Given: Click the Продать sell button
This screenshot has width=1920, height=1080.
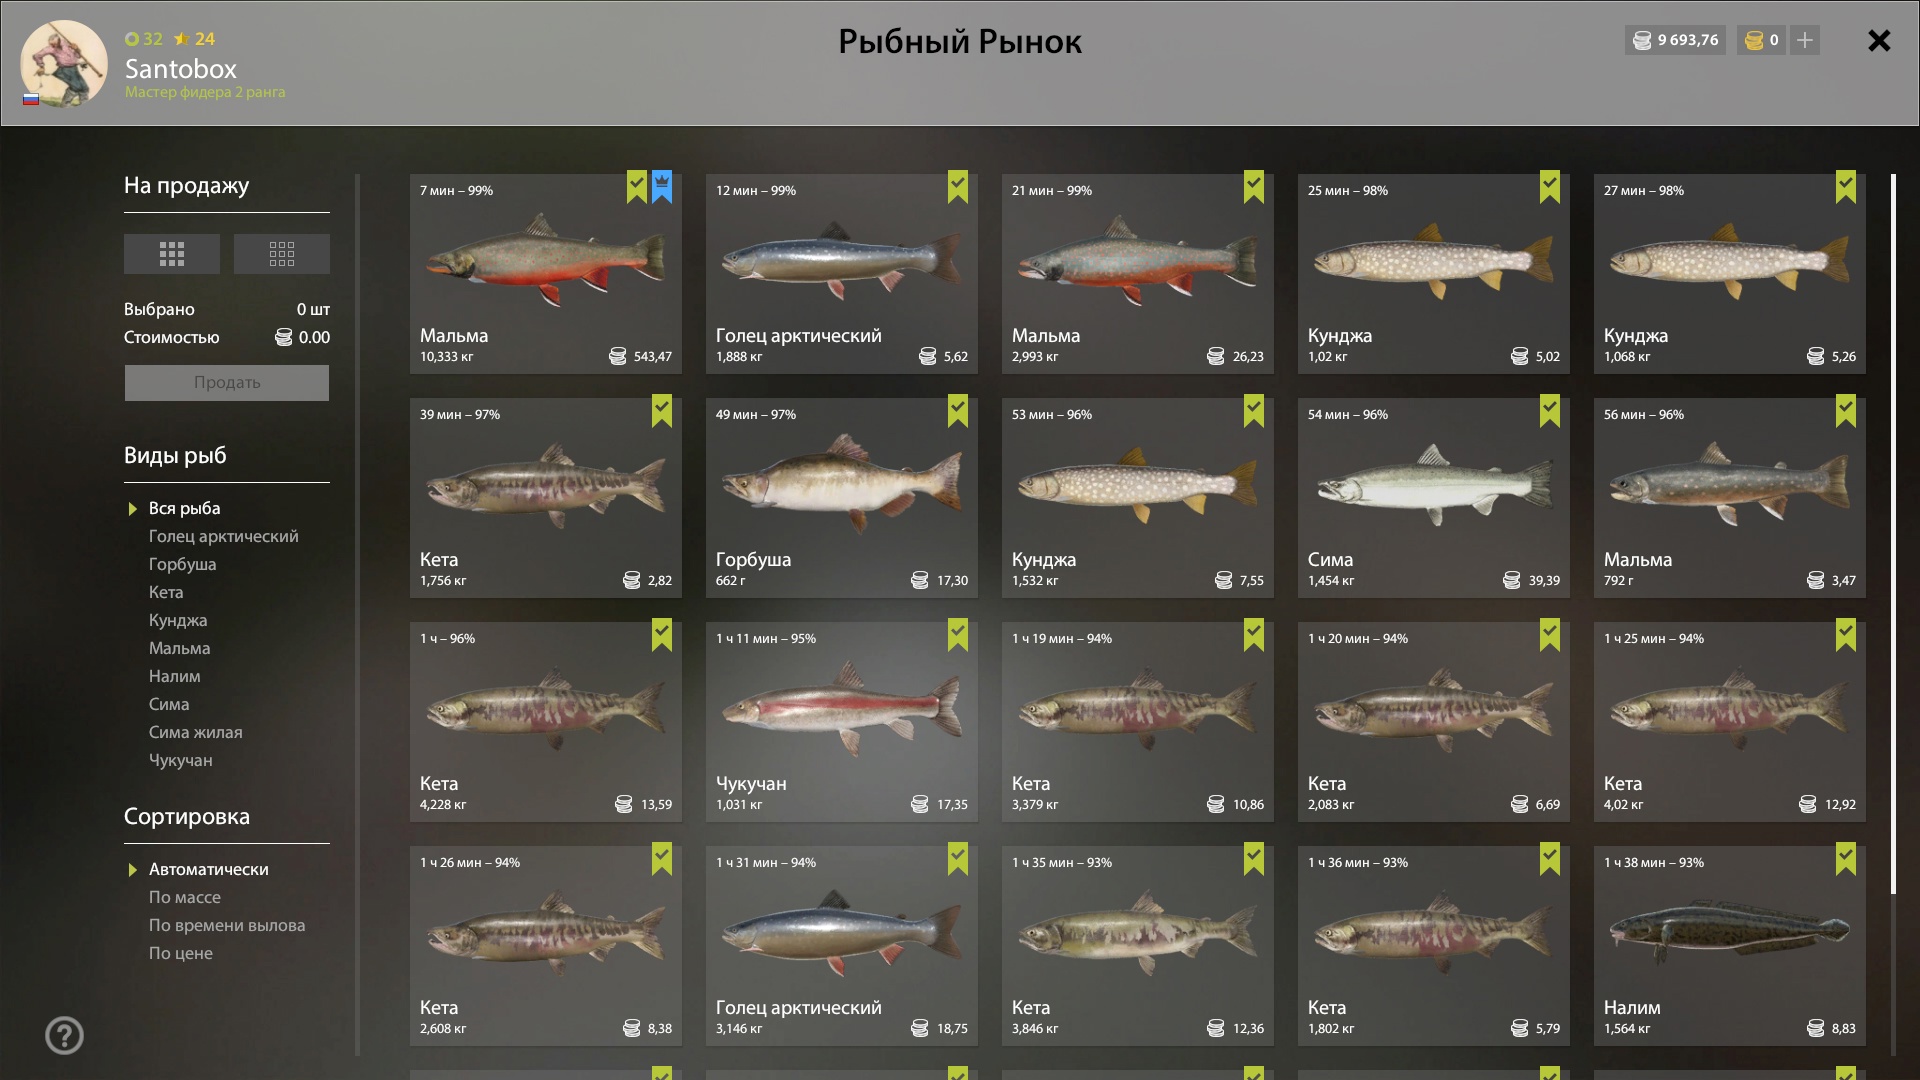Looking at the screenshot, I should pos(227,383).
